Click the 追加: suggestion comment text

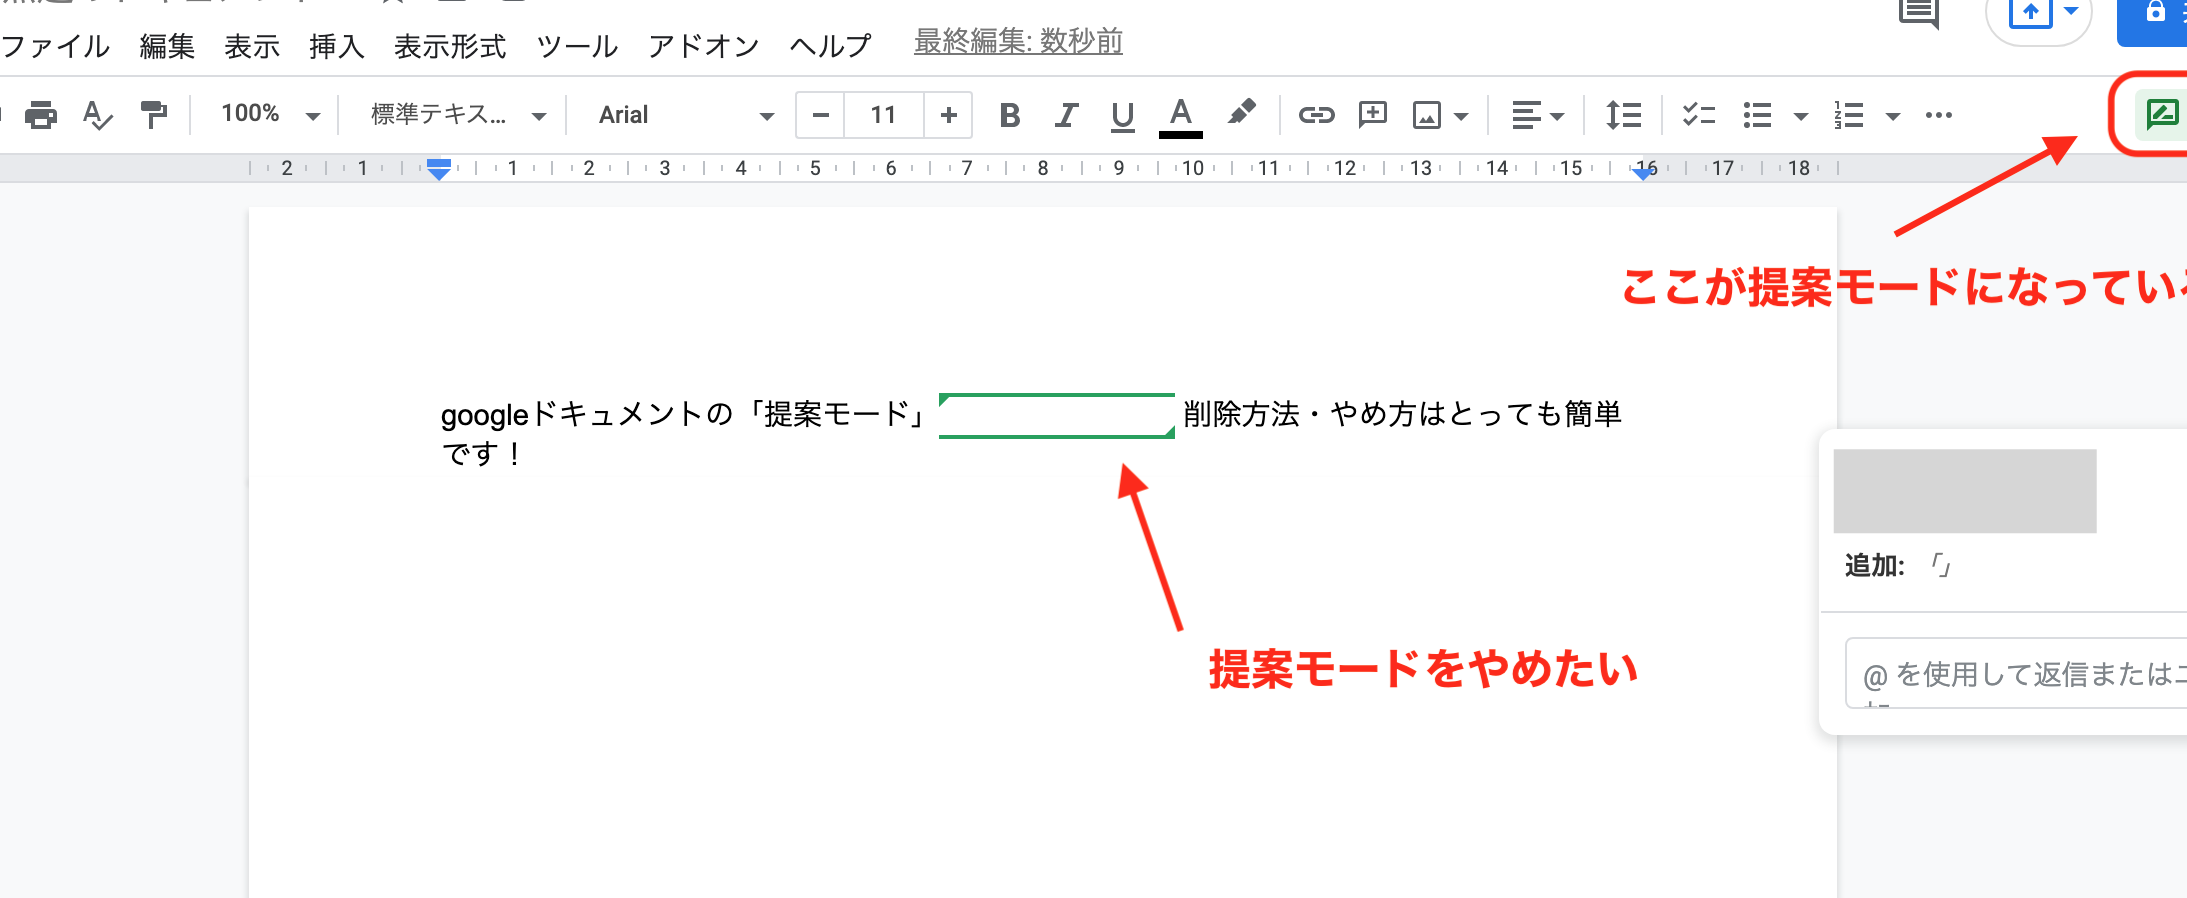click(1898, 566)
